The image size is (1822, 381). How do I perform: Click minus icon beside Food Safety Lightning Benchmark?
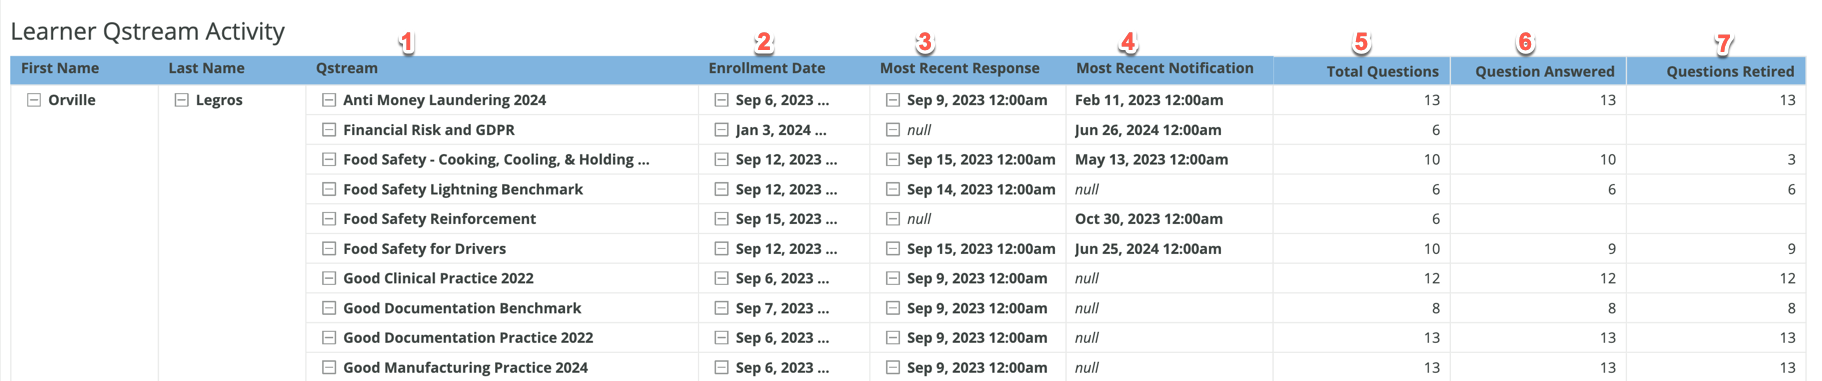pos(329,189)
